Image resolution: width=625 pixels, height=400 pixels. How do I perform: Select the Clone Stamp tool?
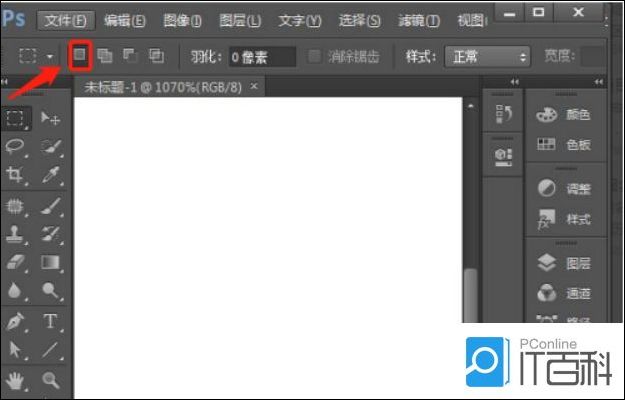(x=15, y=234)
